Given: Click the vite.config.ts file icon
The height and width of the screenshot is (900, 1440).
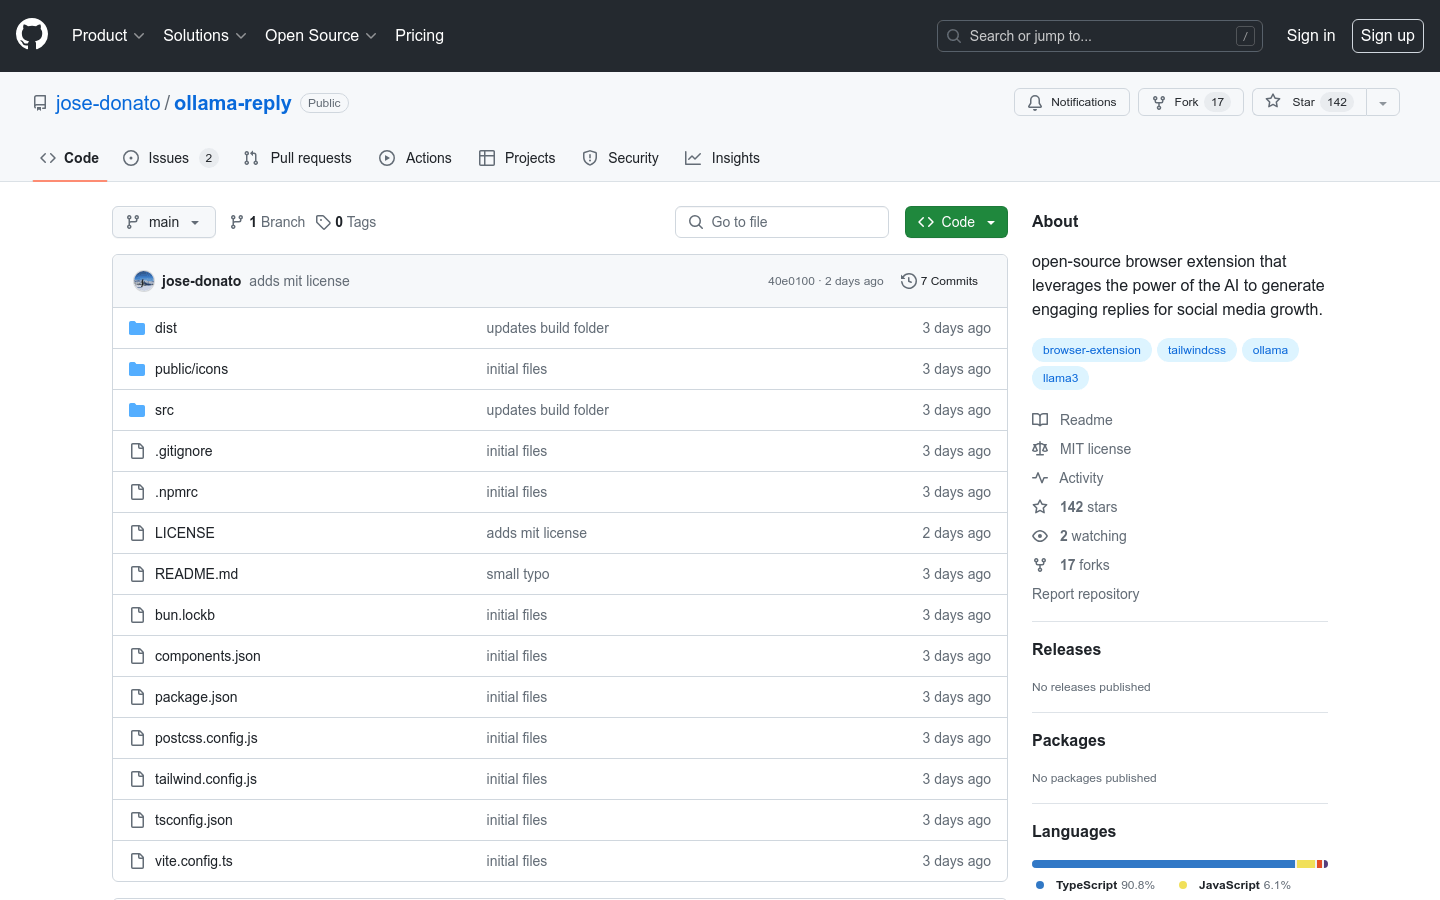Looking at the screenshot, I should pos(137,861).
